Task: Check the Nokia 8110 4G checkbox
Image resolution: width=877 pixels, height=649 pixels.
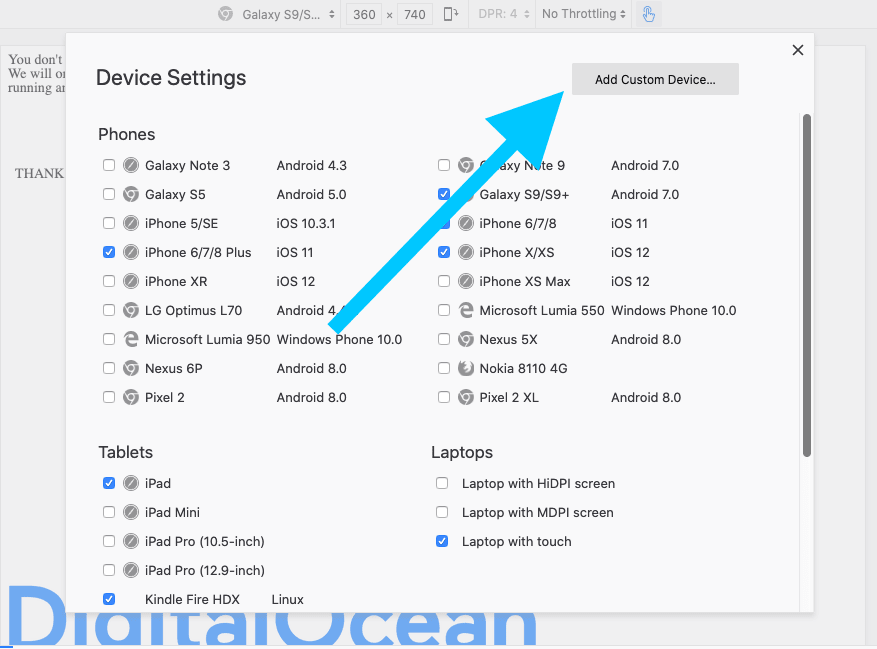Action: point(444,368)
